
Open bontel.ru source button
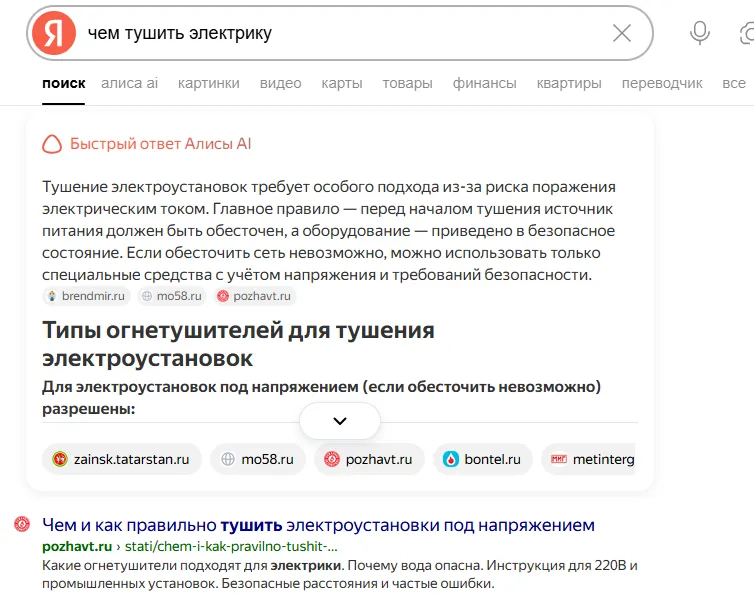(483, 459)
